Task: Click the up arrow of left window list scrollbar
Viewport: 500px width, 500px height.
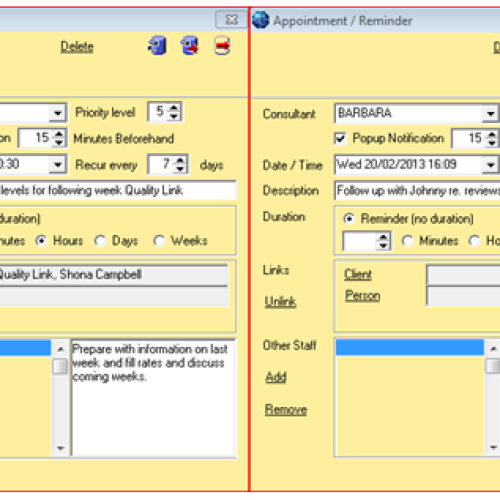Action: point(60,349)
